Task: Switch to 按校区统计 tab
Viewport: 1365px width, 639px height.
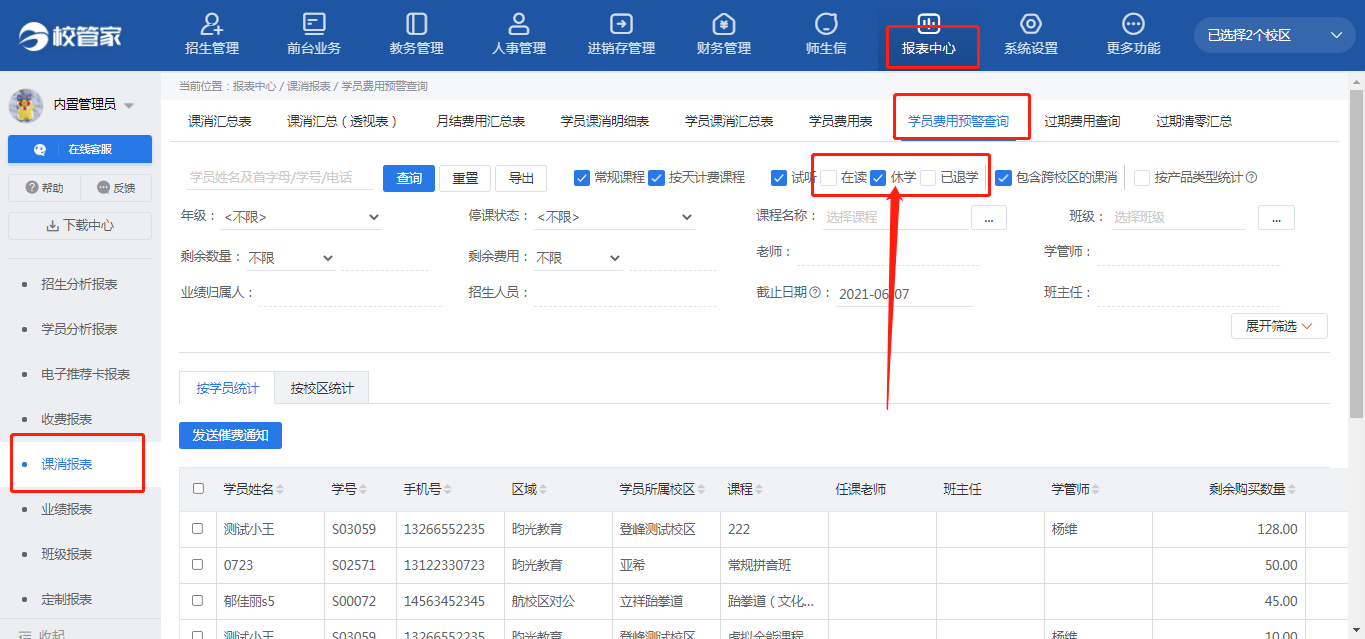Action: [x=322, y=388]
